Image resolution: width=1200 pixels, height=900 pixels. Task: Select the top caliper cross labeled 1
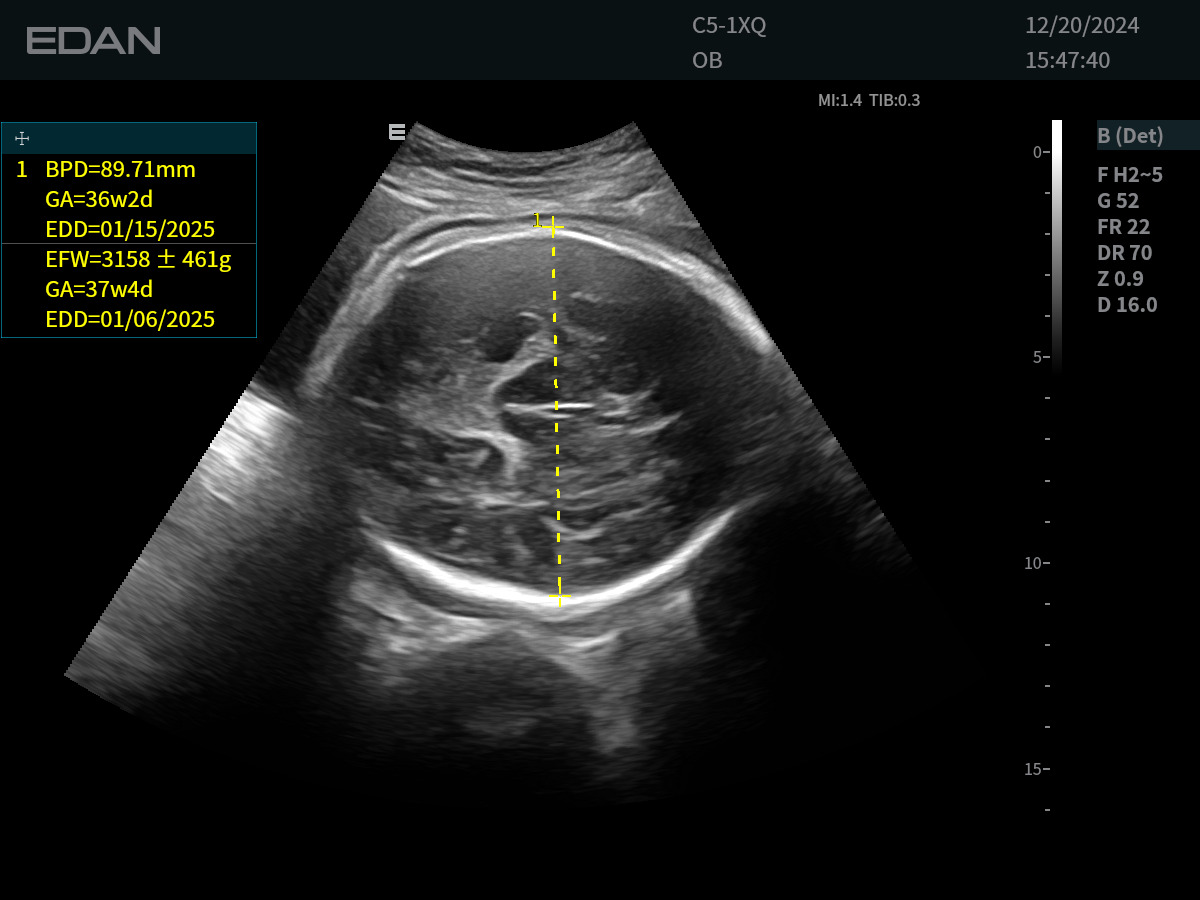[x=552, y=228]
